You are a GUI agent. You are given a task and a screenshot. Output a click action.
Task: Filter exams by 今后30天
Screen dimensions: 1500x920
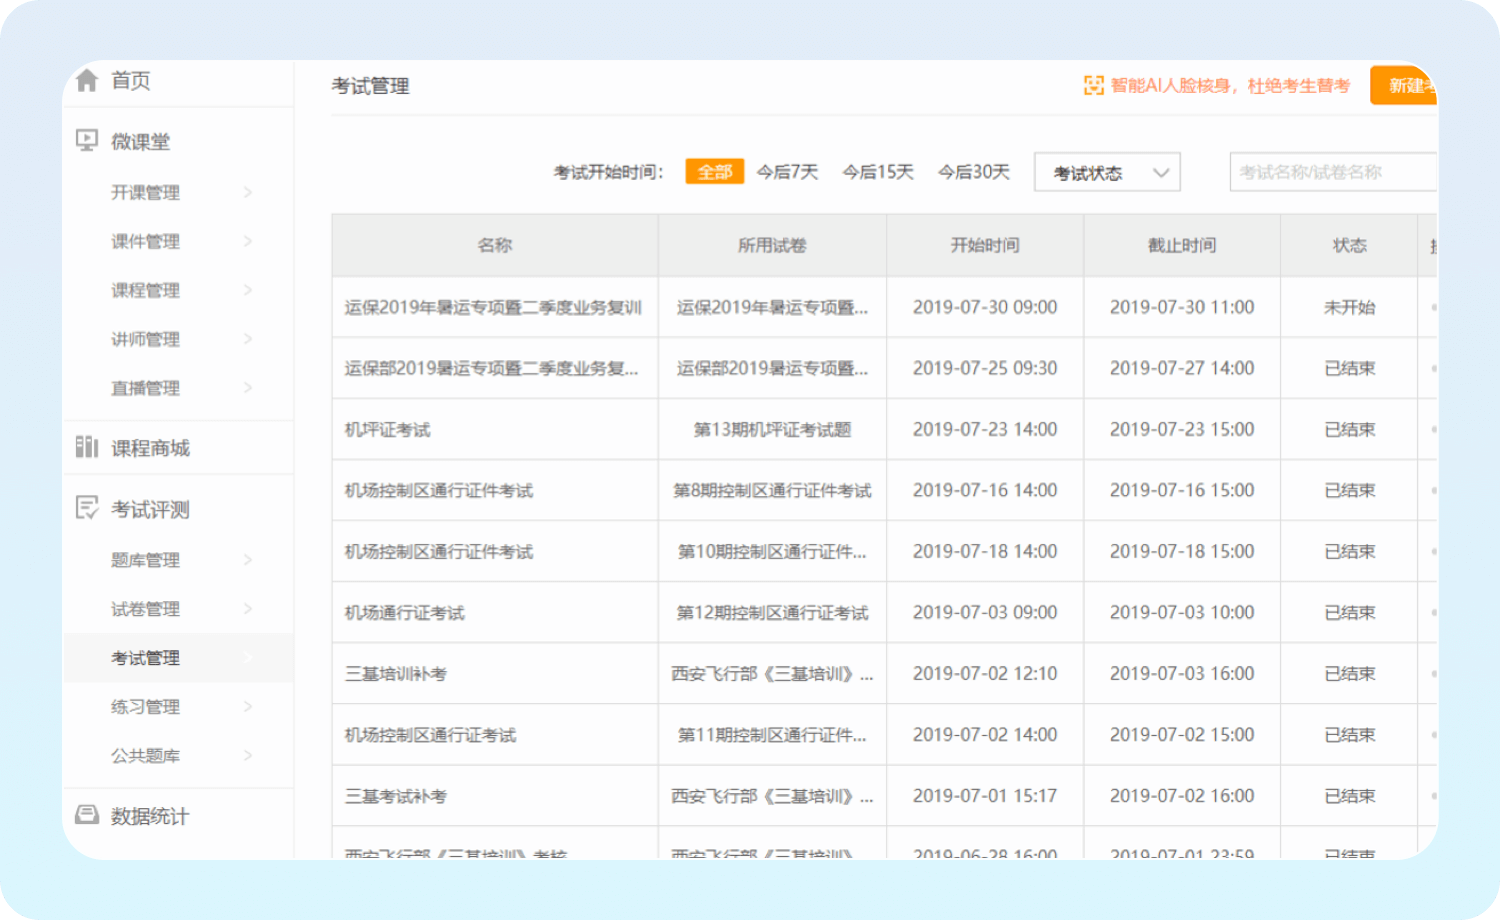(973, 172)
